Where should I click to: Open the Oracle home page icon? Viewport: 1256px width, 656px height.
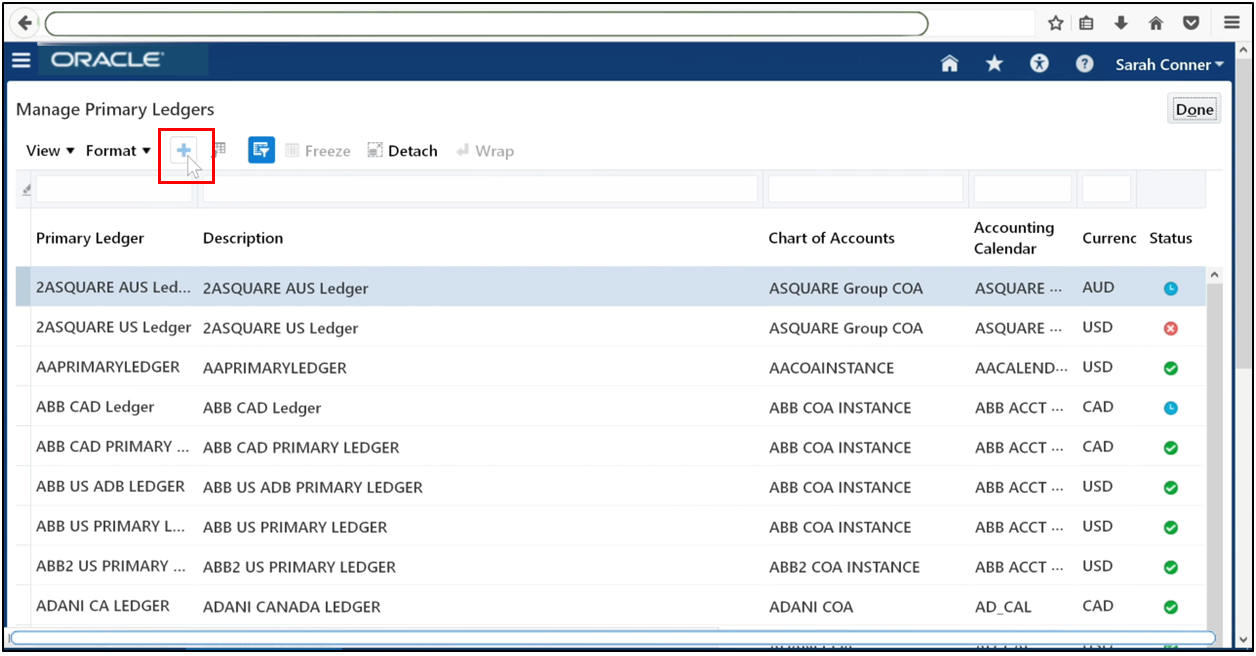[x=949, y=63]
